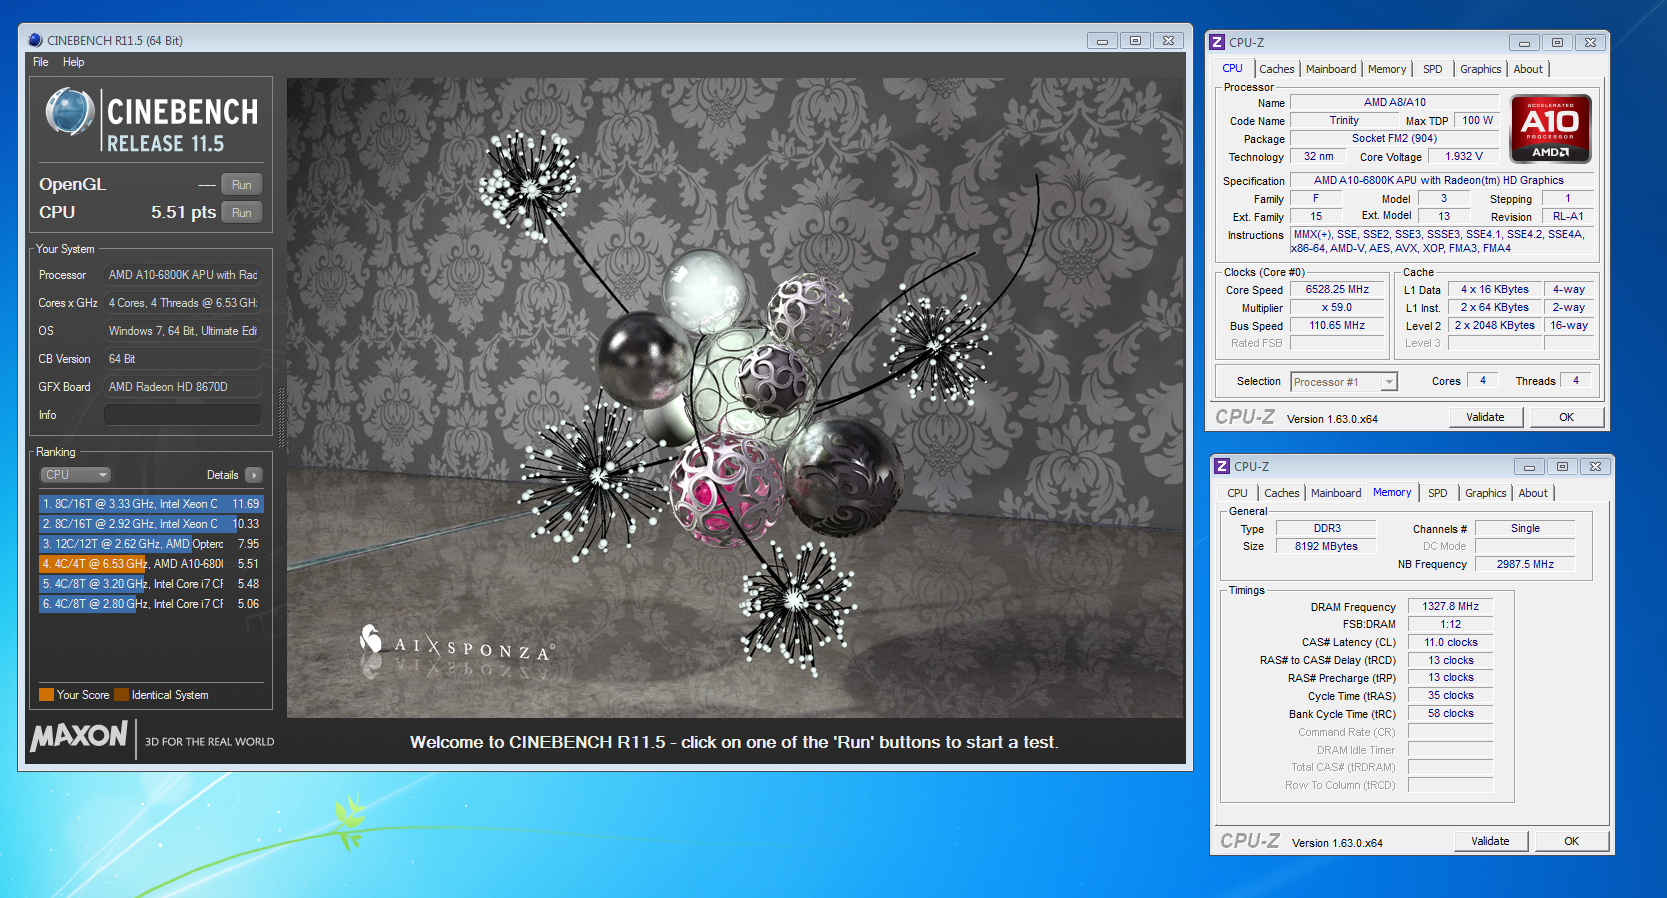
Task: Open Processor #1 selection dropdown
Action: (1343, 382)
